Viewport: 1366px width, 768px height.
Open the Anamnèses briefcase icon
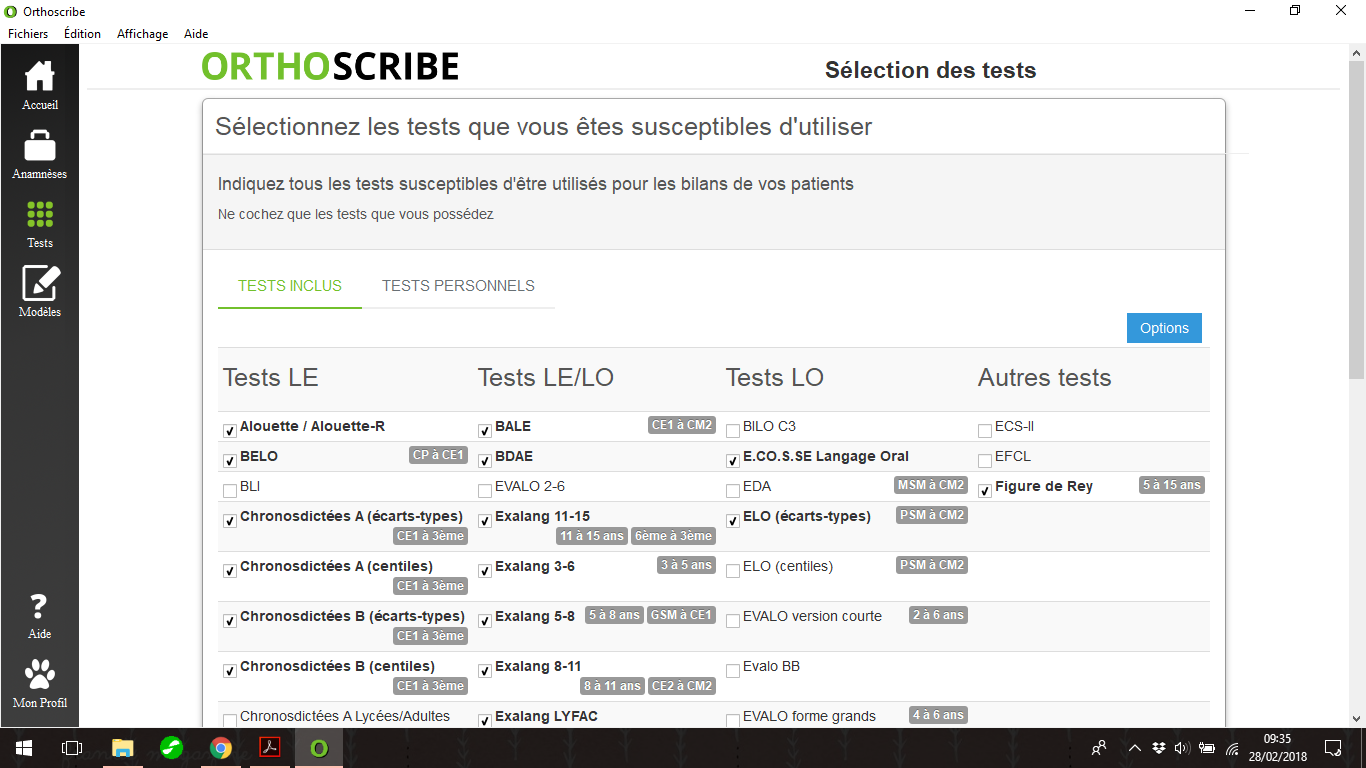[x=40, y=145]
